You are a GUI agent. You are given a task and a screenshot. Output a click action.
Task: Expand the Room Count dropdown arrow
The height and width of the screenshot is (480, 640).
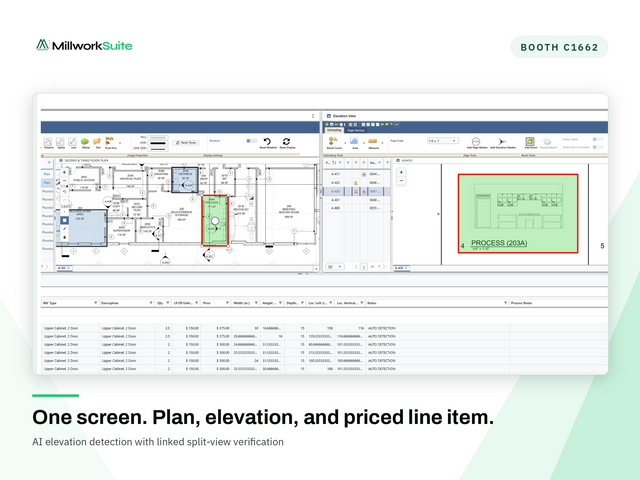[x=345, y=143]
